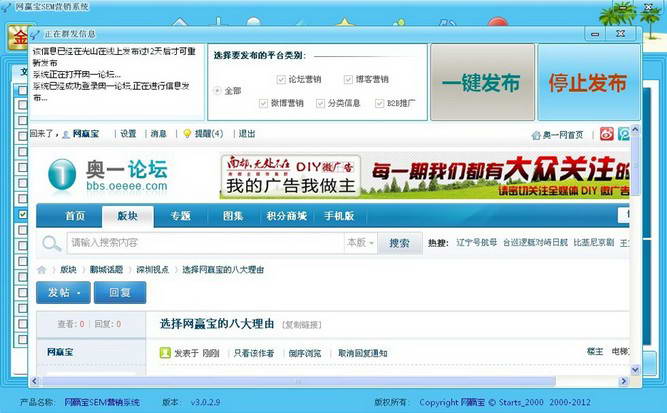Open author 网赢宝 in post sidebar
This screenshot has height=413, width=667.
(x=60, y=352)
